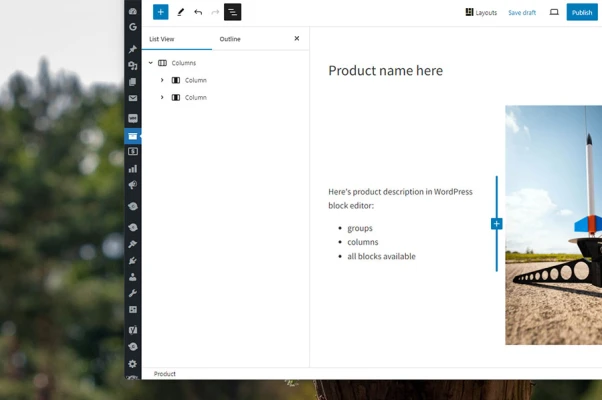Open Pages icon in admin sidebar
The image size is (602, 400).
(x=133, y=82)
